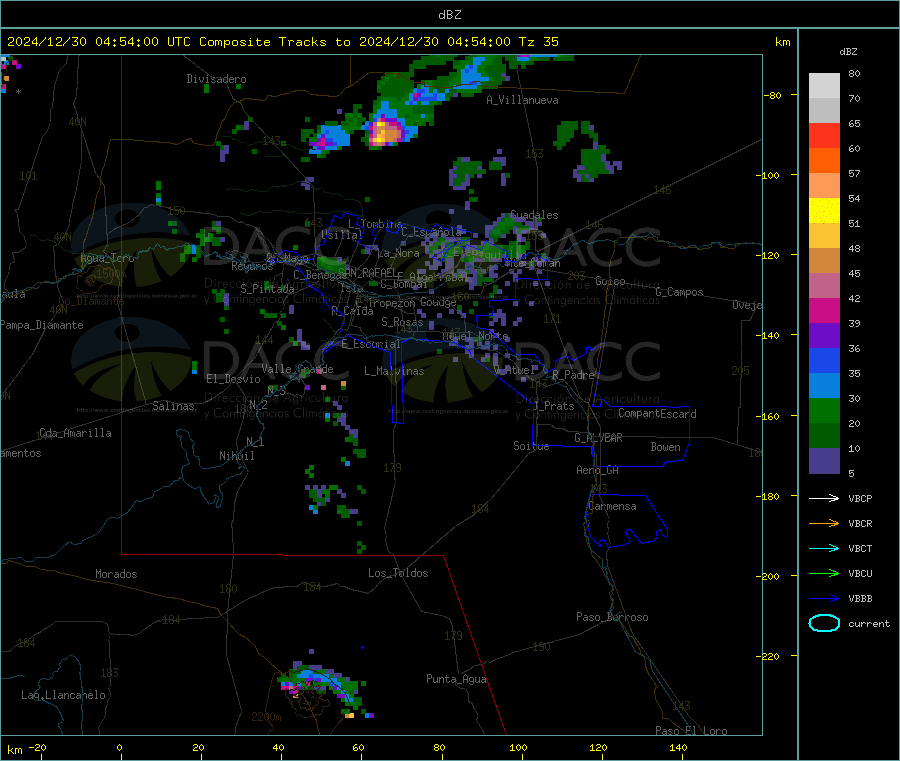Click the 'Paso_Barroso' map label
The width and height of the screenshot is (900, 761).
point(612,617)
